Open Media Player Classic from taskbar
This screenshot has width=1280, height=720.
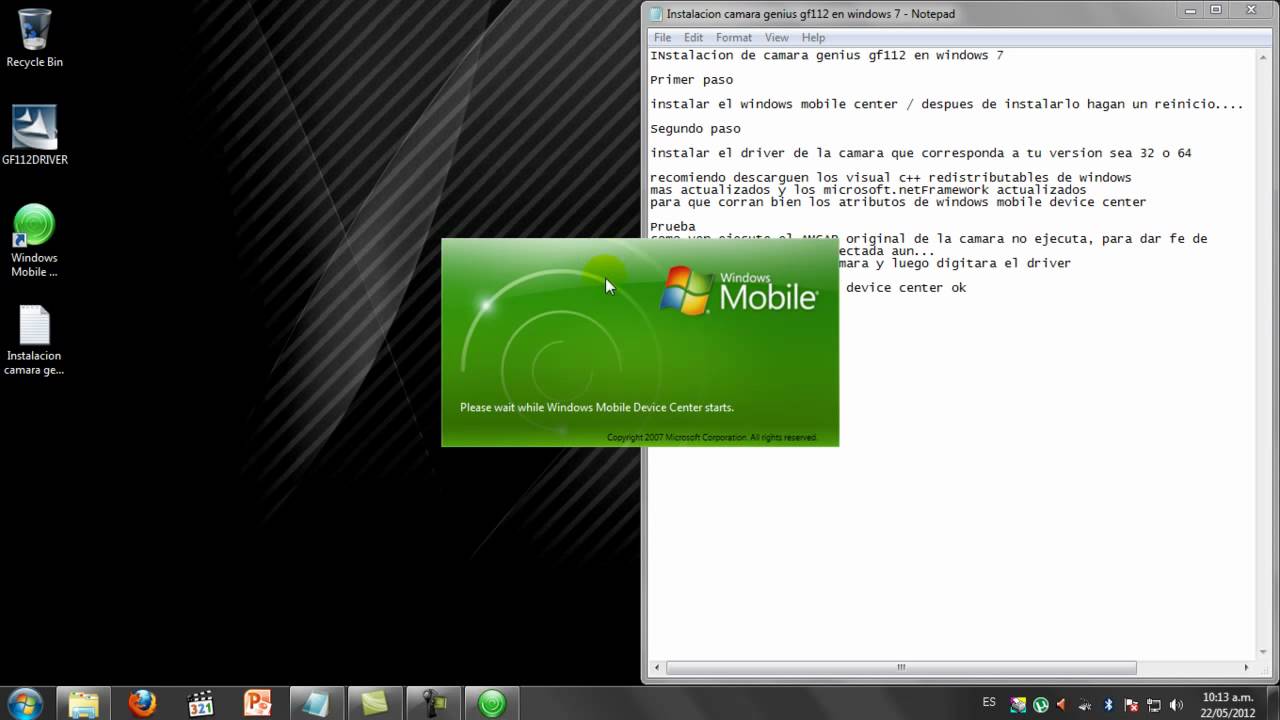(200, 703)
